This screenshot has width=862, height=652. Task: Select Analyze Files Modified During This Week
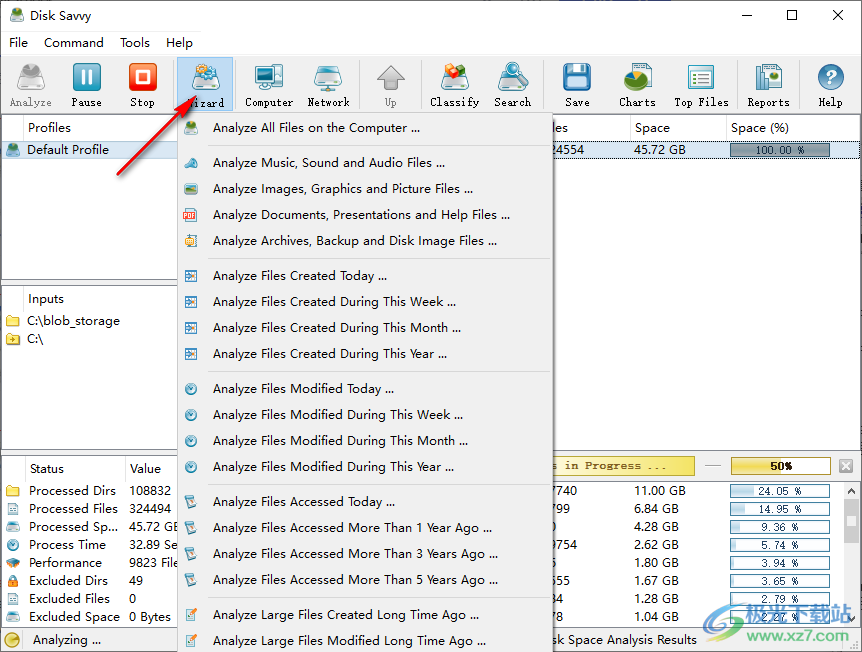coord(365,415)
